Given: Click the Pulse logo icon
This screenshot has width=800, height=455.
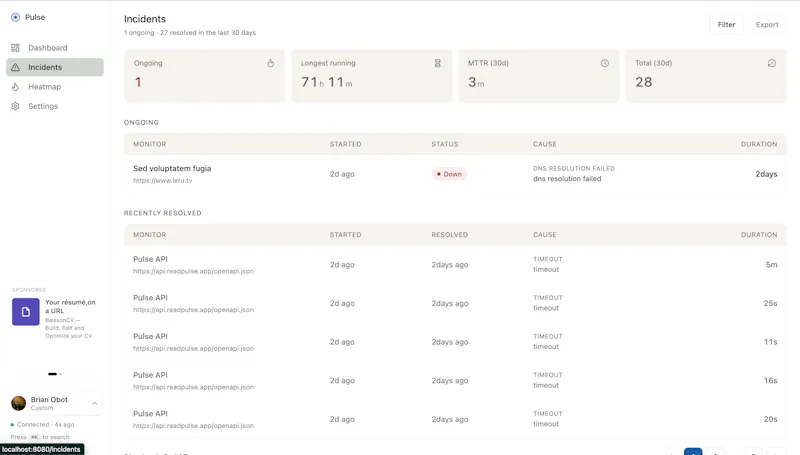Looking at the screenshot, I should [15, 17].
